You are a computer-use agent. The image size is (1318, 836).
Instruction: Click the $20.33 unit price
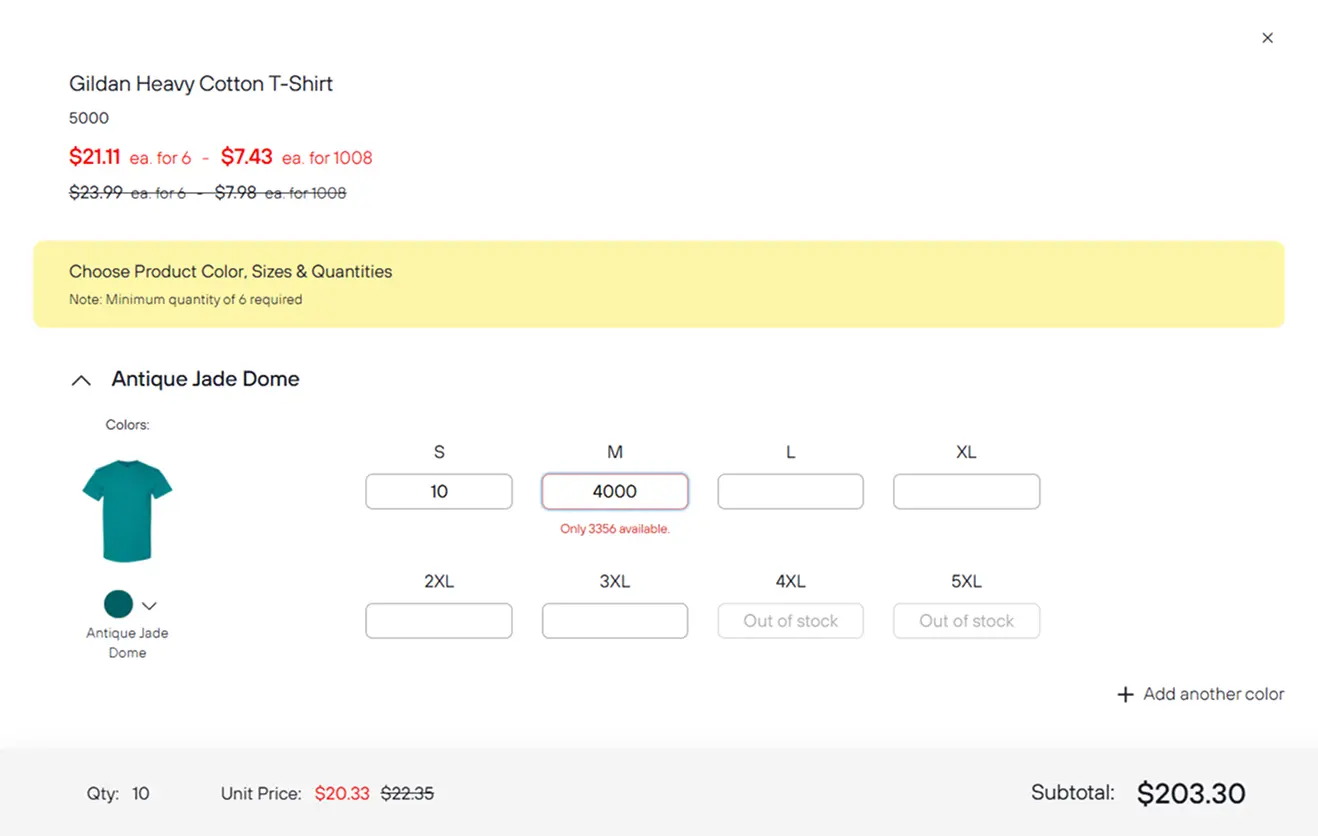pyautogui.click(x=342, y=794)
